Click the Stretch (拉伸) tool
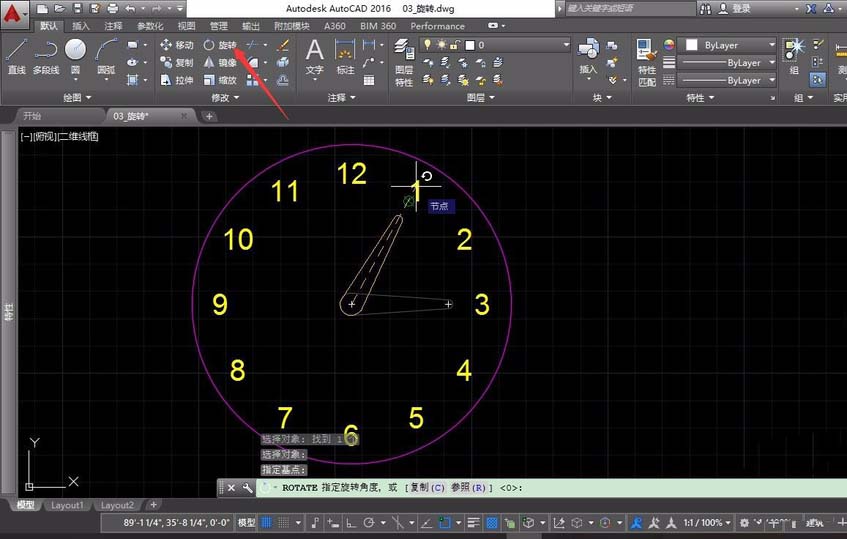 pos(177,80)
